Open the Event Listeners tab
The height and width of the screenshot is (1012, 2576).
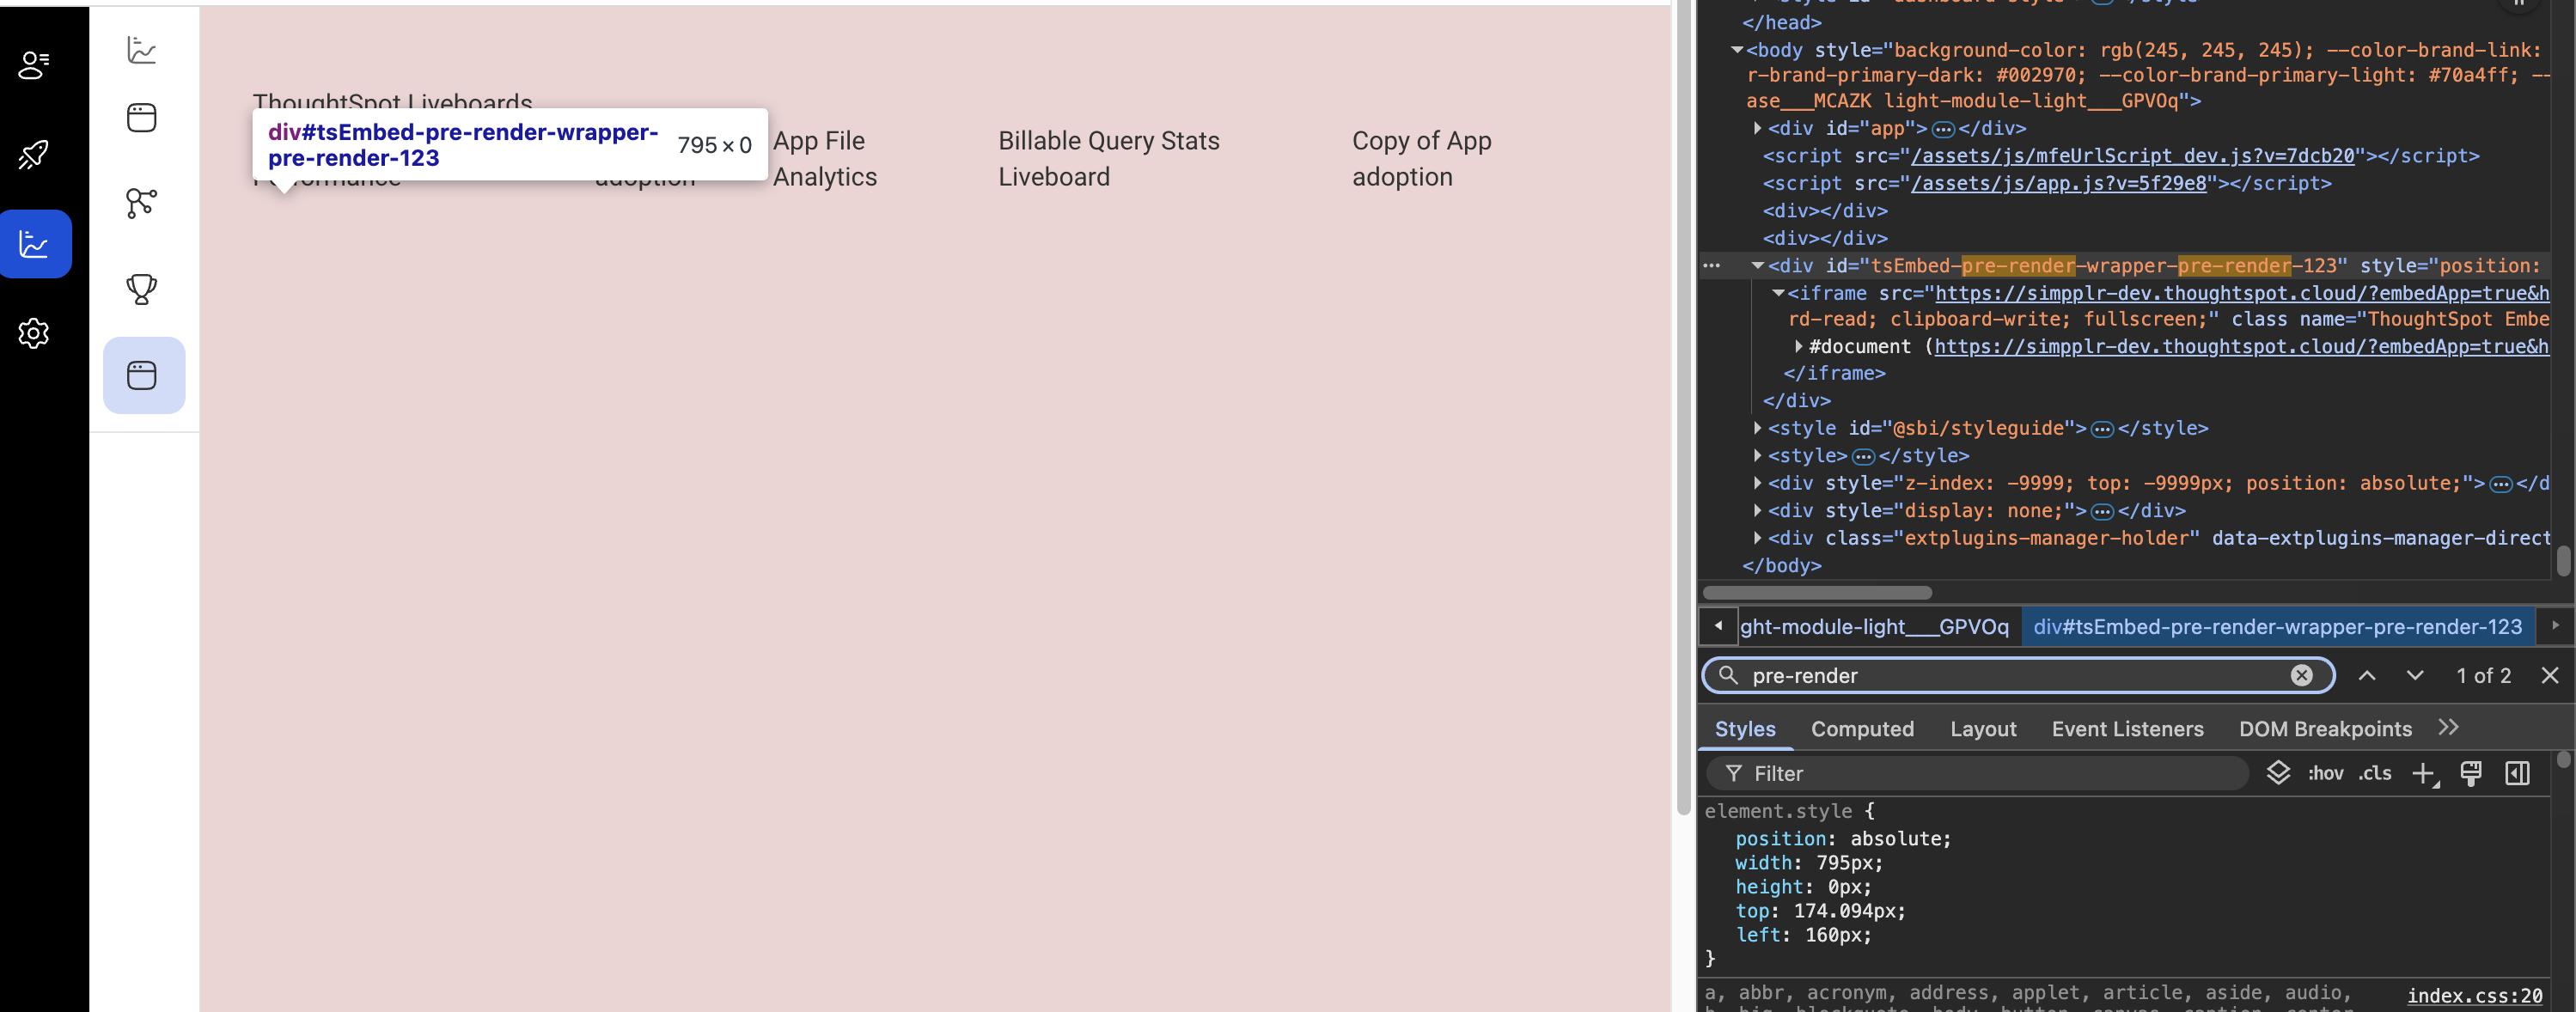[x=2127, y=729]
